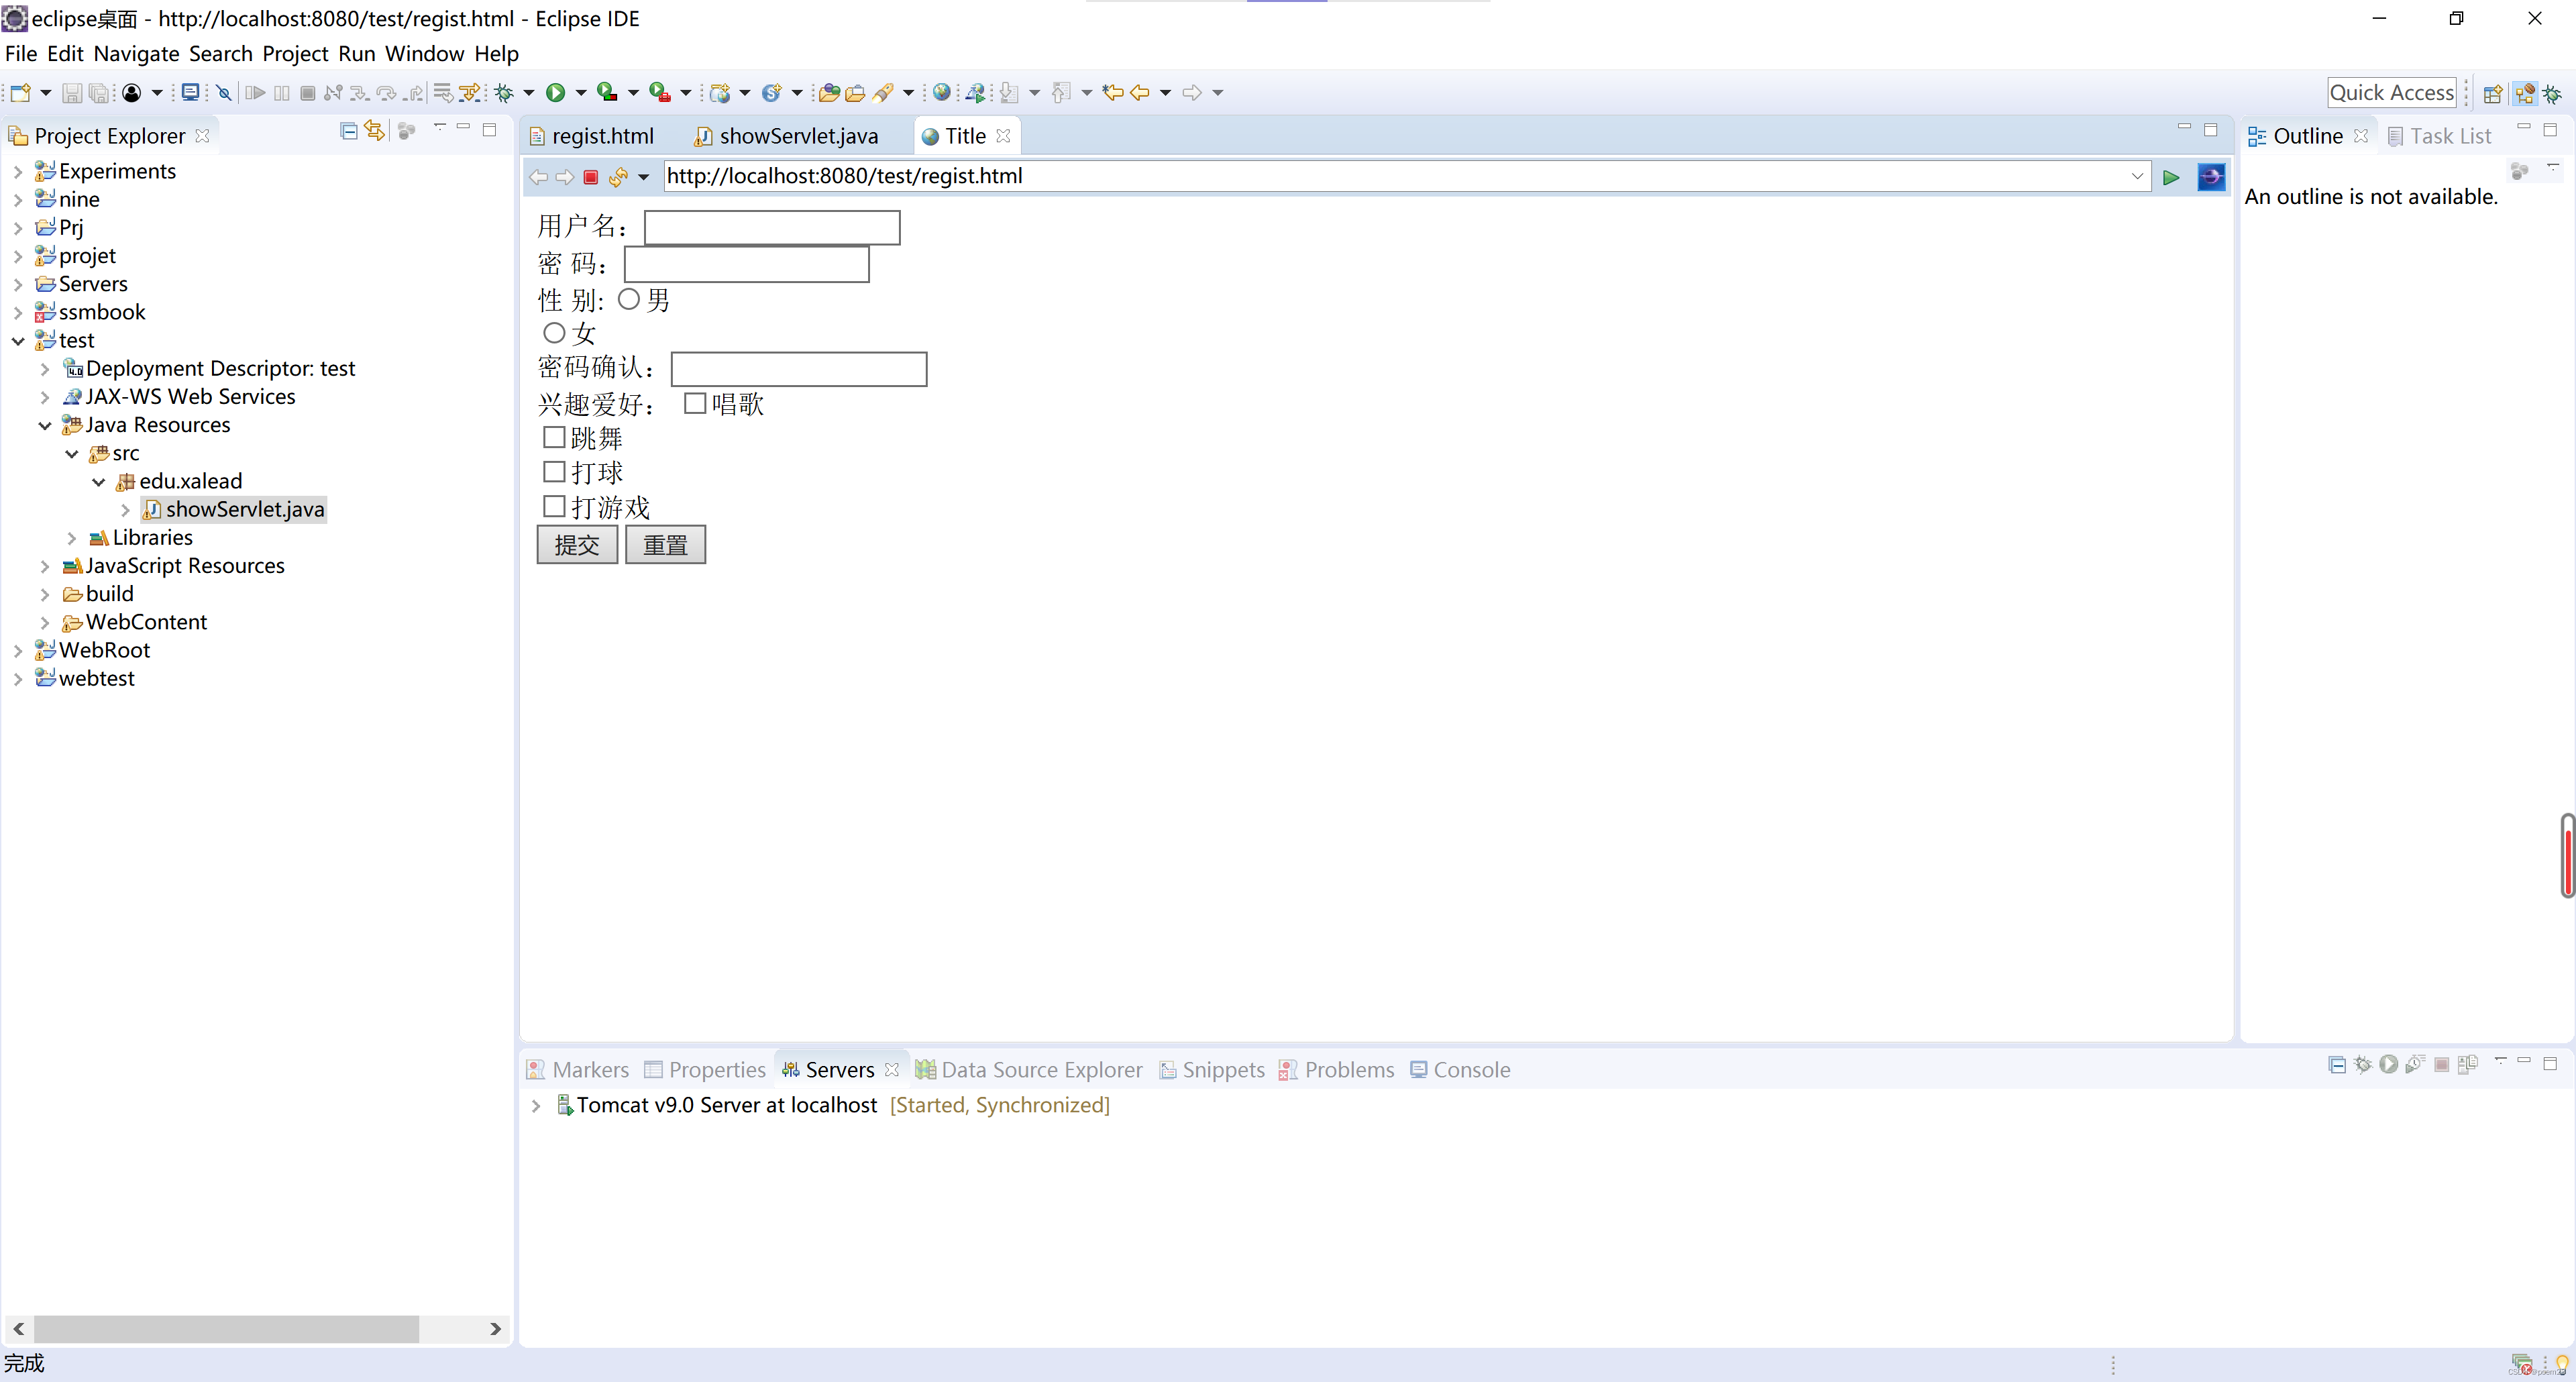Click the 重置 reset button
Viewport: 2576px width, 1382px height.
point(665,545)
